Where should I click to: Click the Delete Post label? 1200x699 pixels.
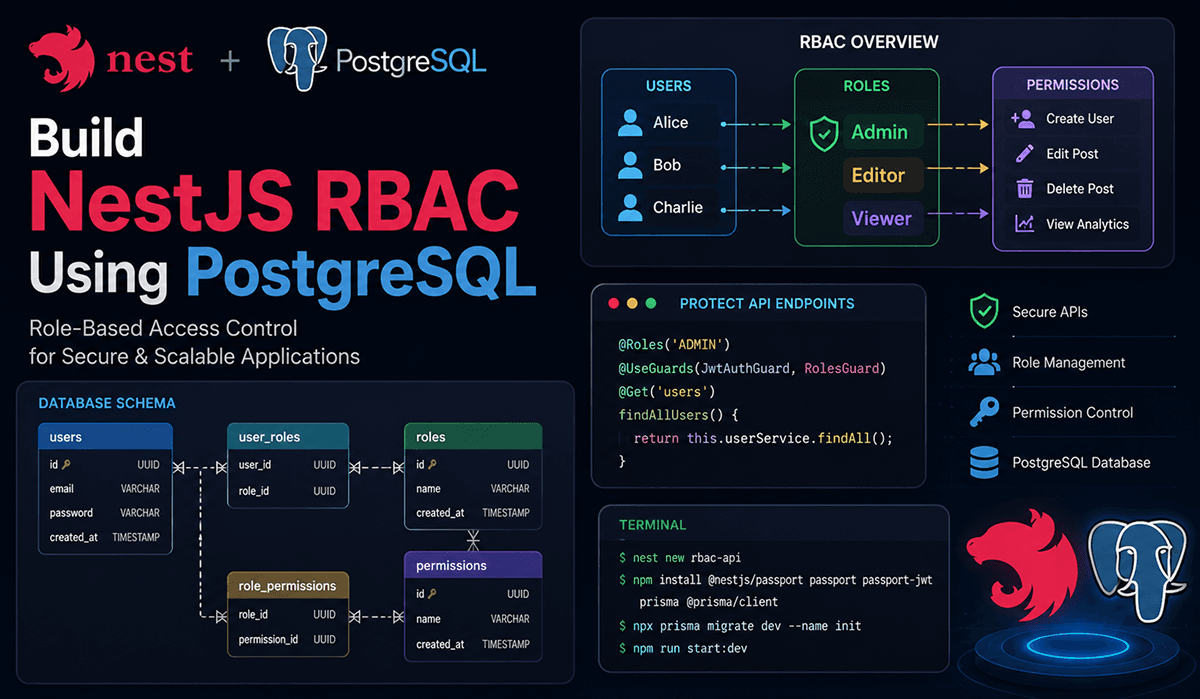[1080, 189]
